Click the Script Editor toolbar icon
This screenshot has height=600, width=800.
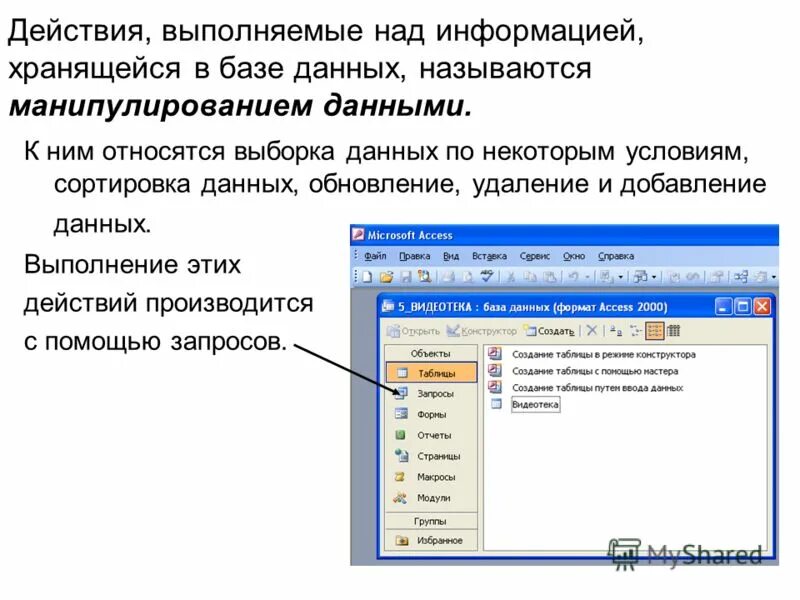pos(692,277)
